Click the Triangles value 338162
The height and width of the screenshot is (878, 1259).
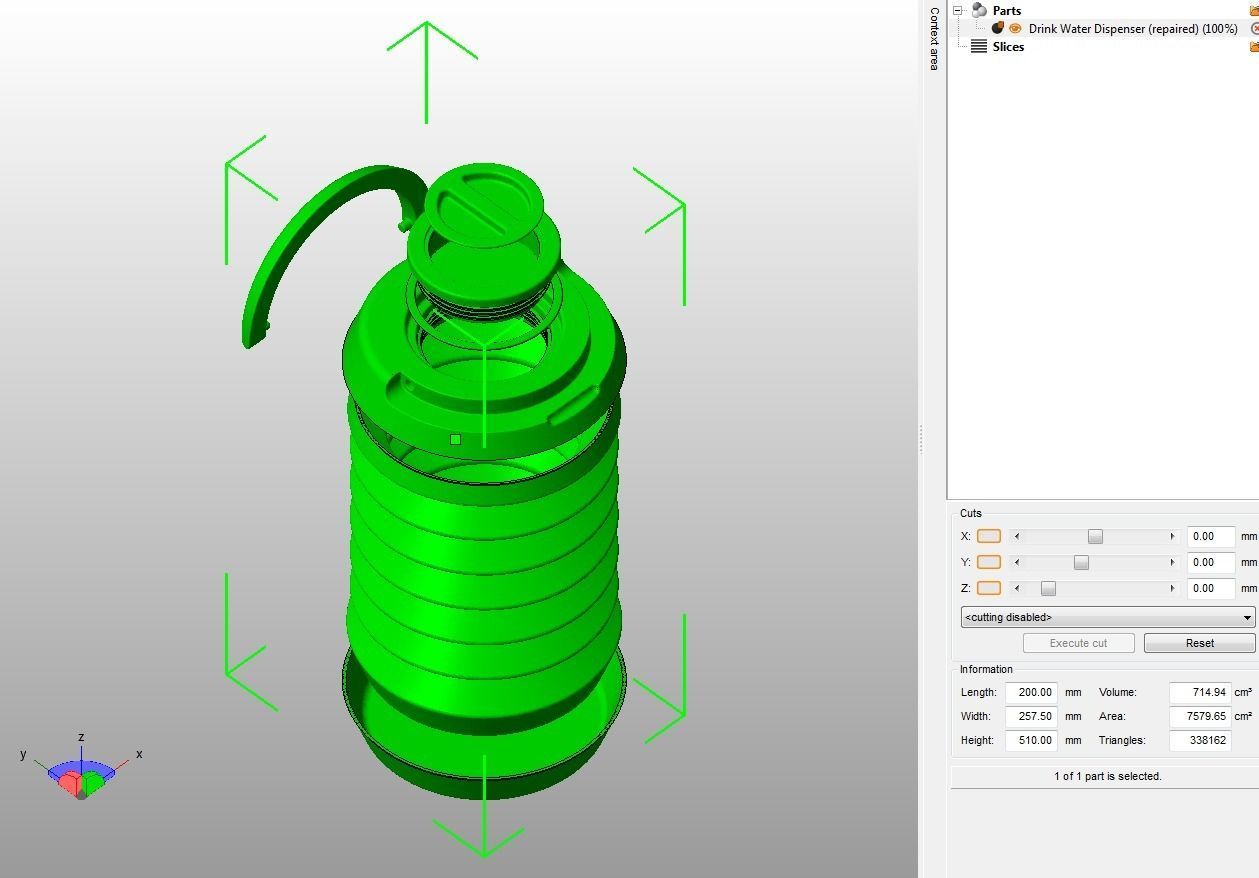1200,740
